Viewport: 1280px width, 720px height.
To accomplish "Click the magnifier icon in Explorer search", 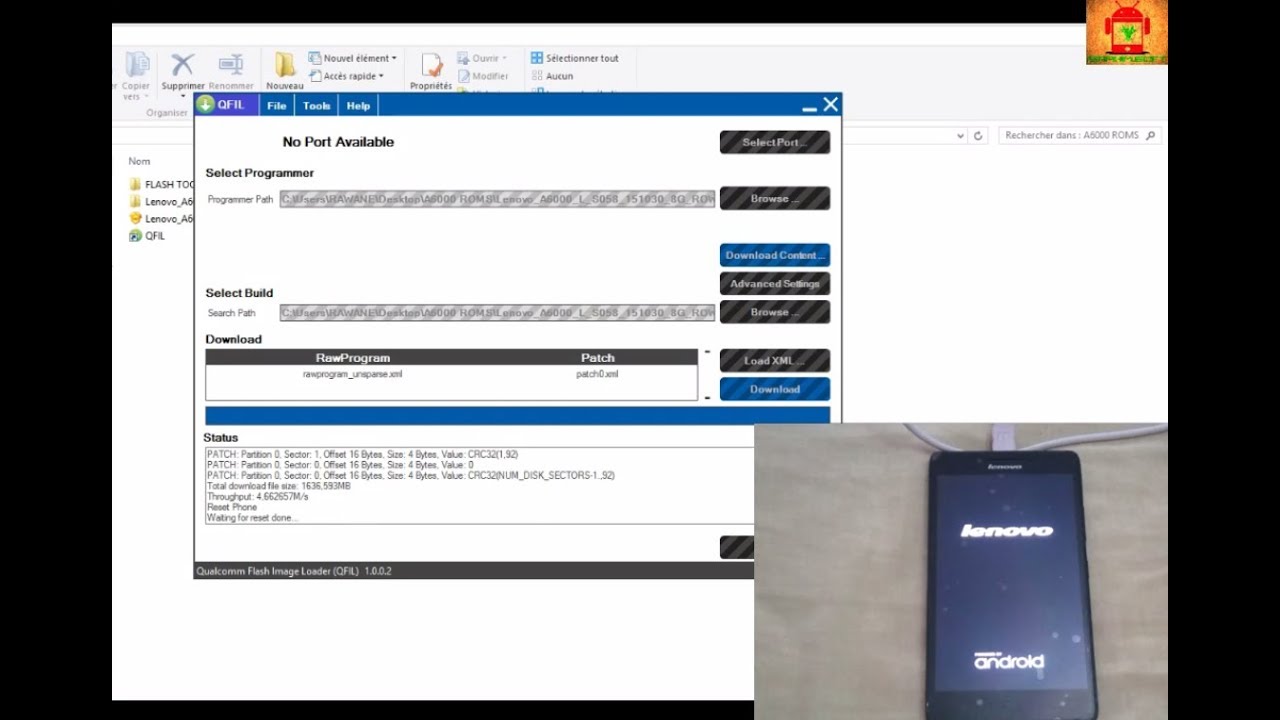I will coord(1150,135).
